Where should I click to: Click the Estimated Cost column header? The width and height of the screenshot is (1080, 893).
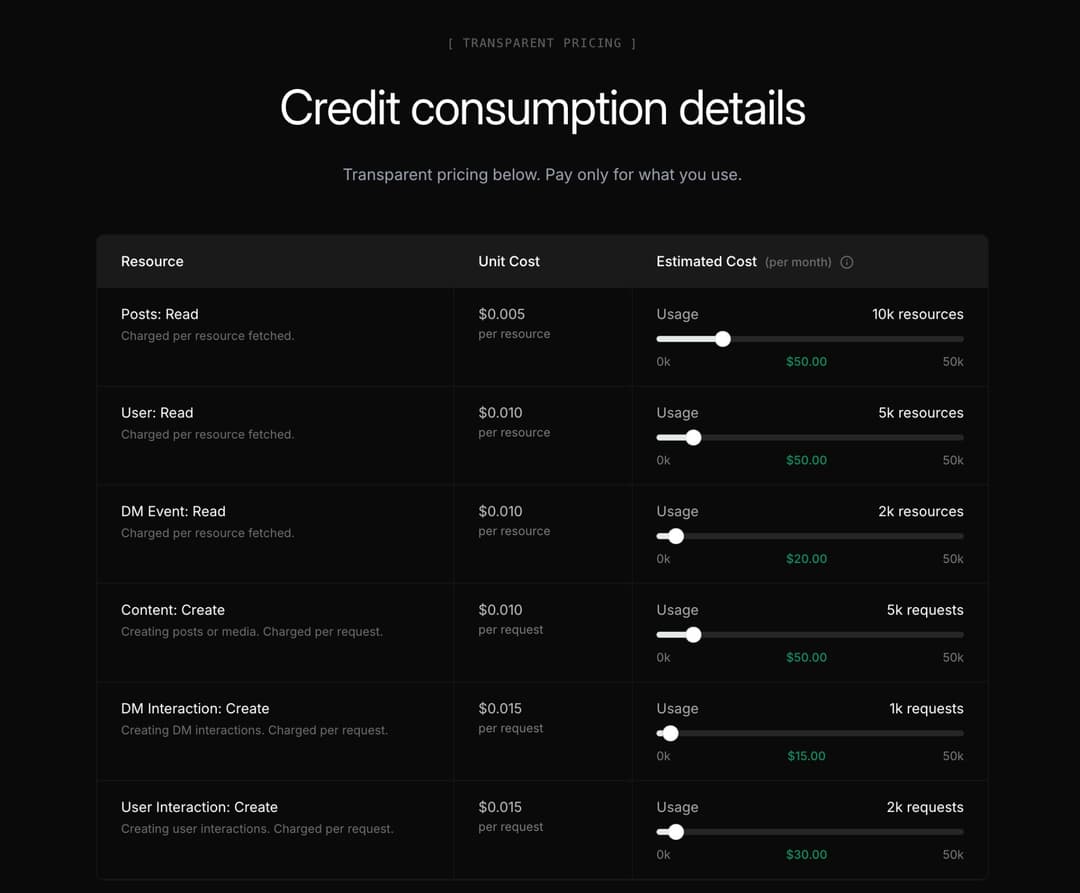click(x=707, y=261)
